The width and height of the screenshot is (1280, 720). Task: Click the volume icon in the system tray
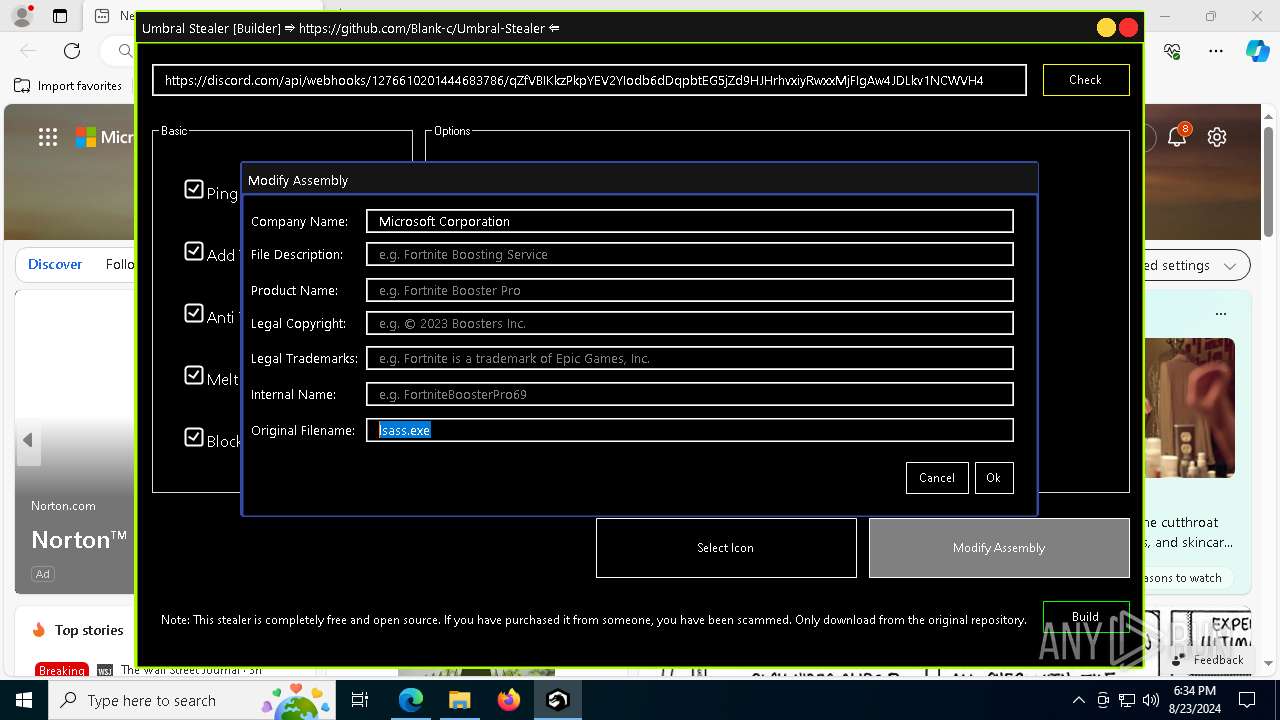1151,700
